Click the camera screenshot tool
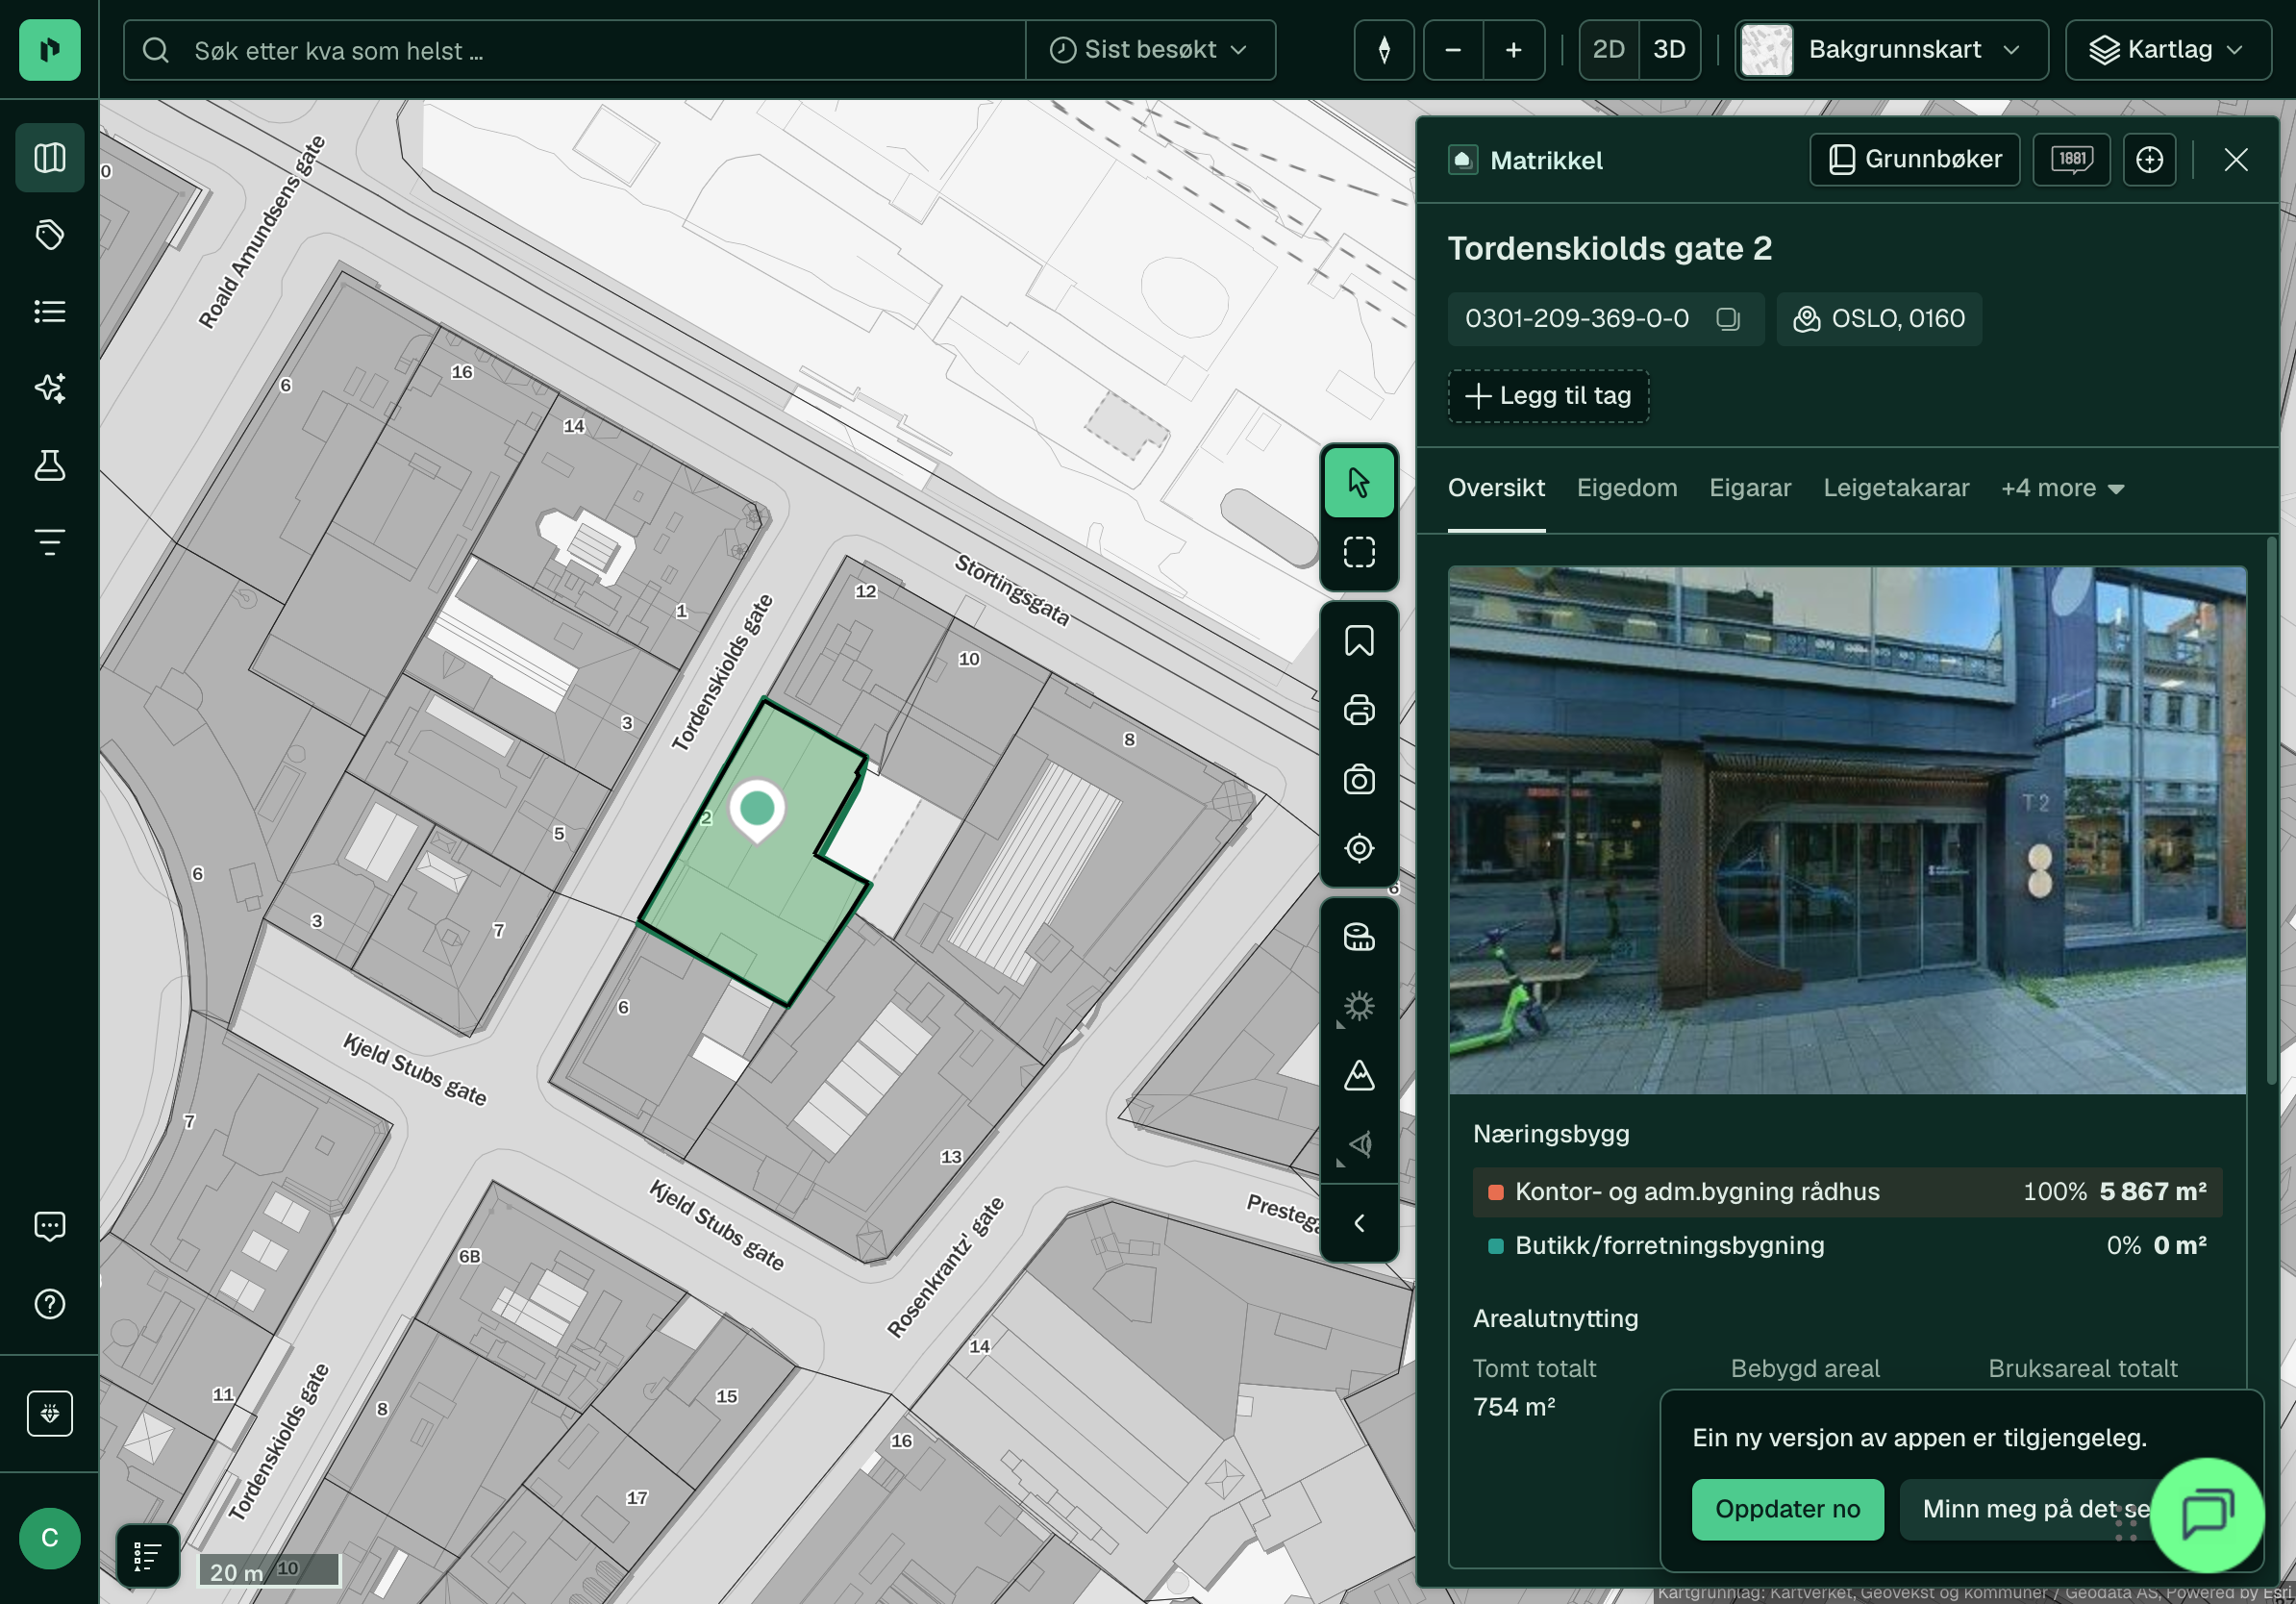Screen dimensions: 2296x1604 point(1359,779)
